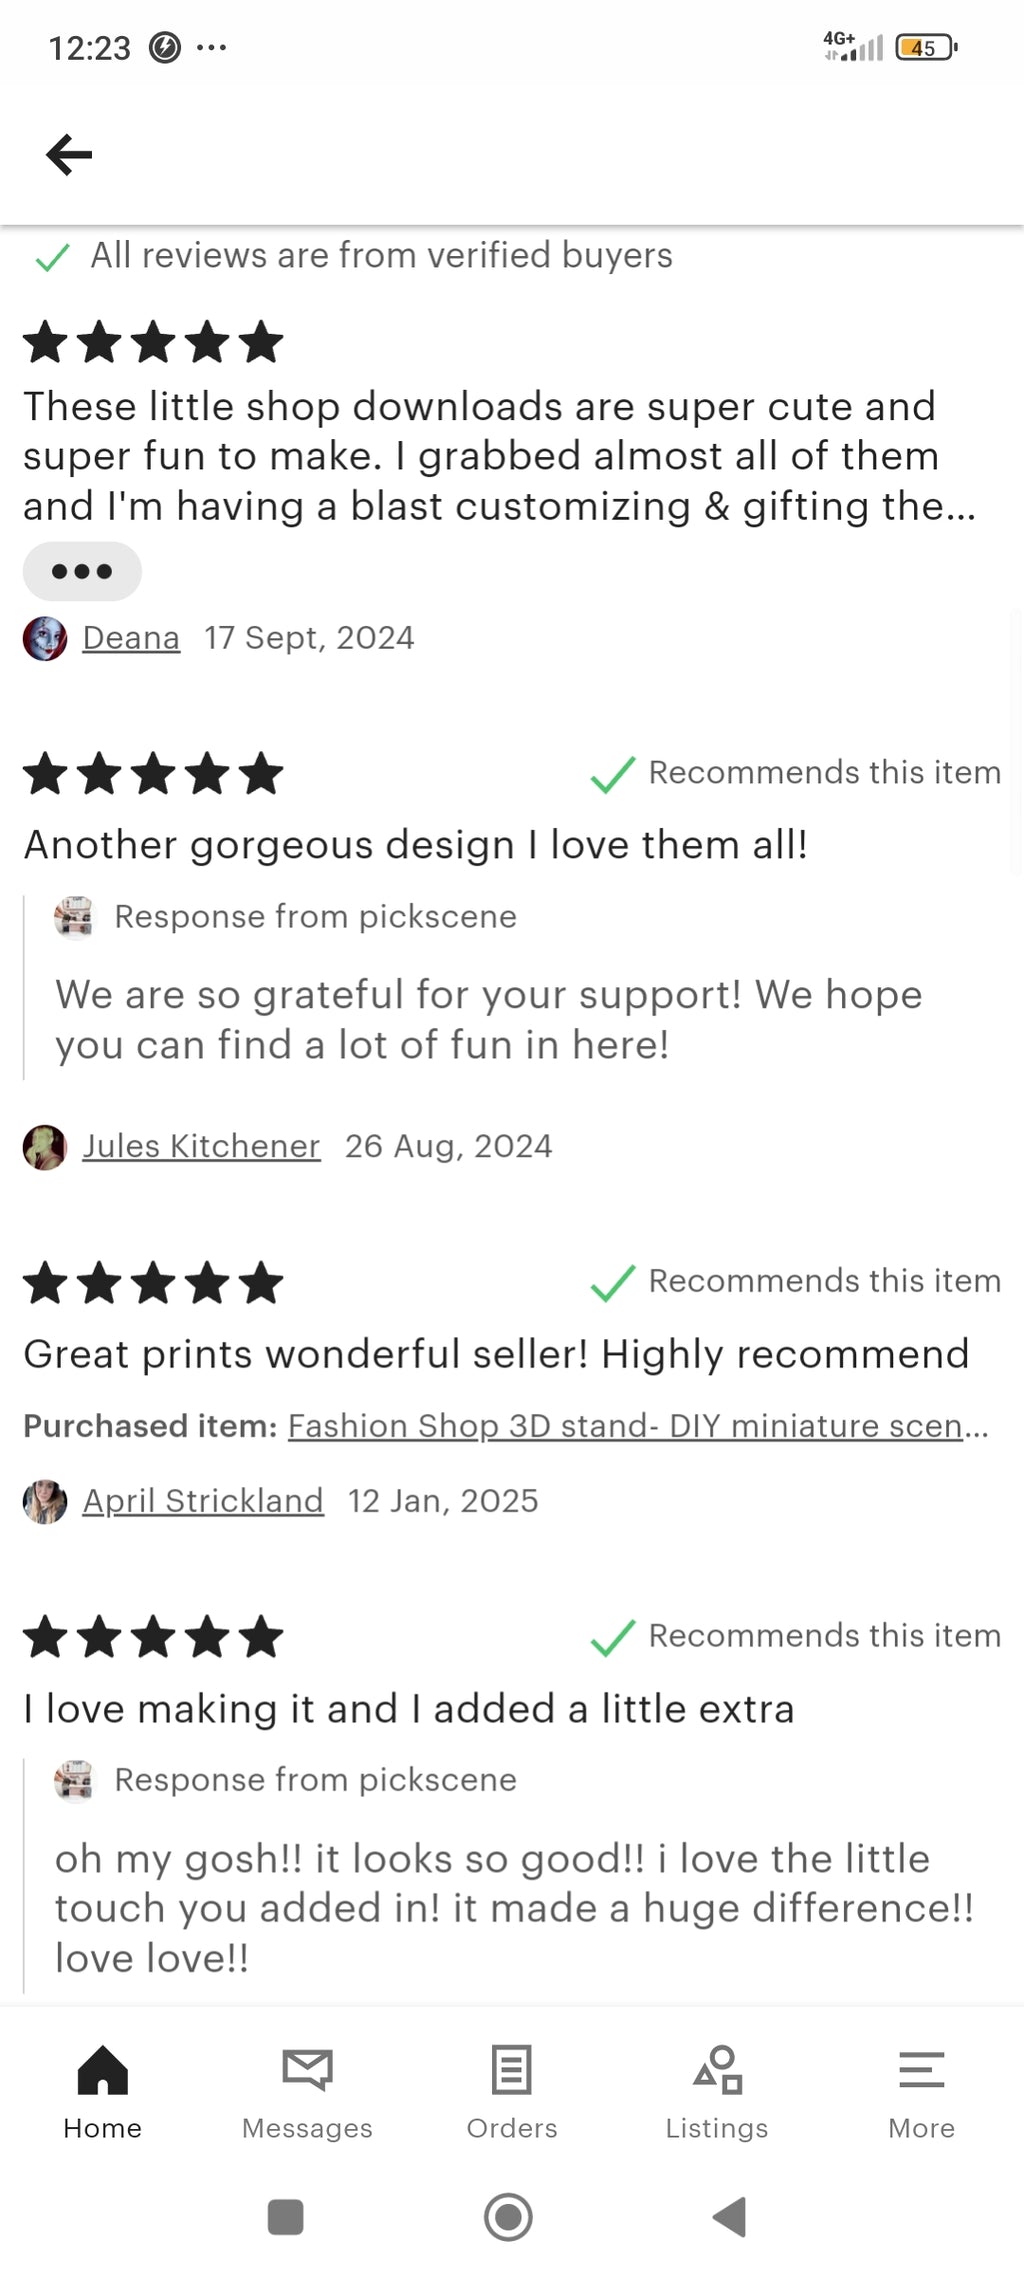Tap Jules Kitchener's avatar thumbnail
The width and height of the screenshot is (1024, 2276).
point(45,1147)
